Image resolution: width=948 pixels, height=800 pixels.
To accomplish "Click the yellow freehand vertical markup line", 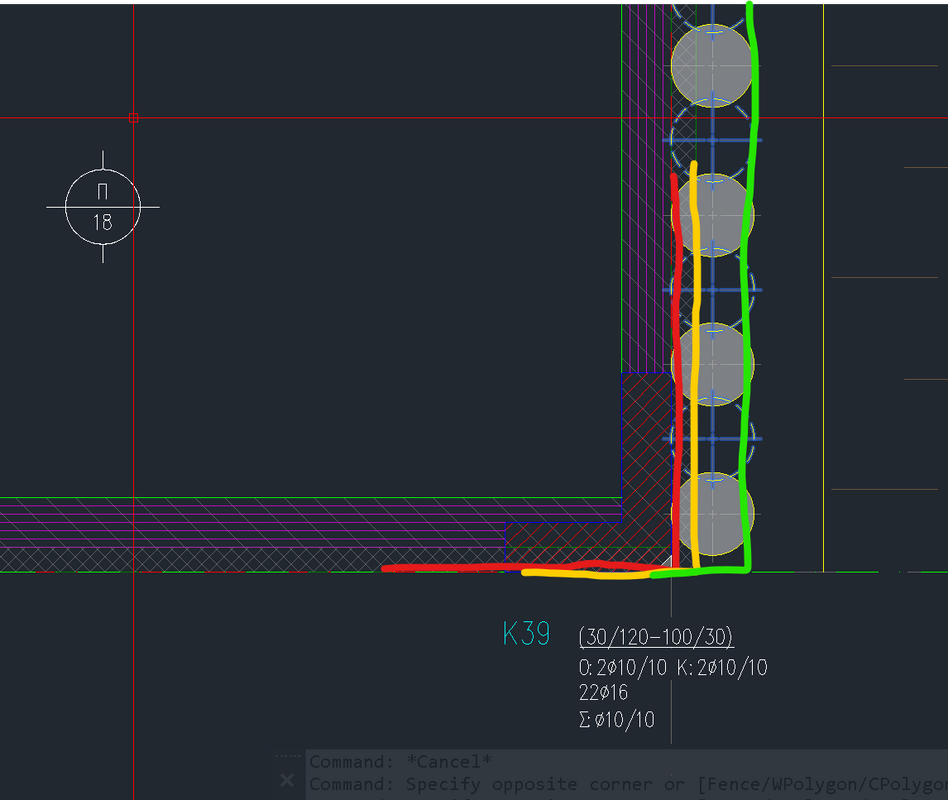I will 695,400.
